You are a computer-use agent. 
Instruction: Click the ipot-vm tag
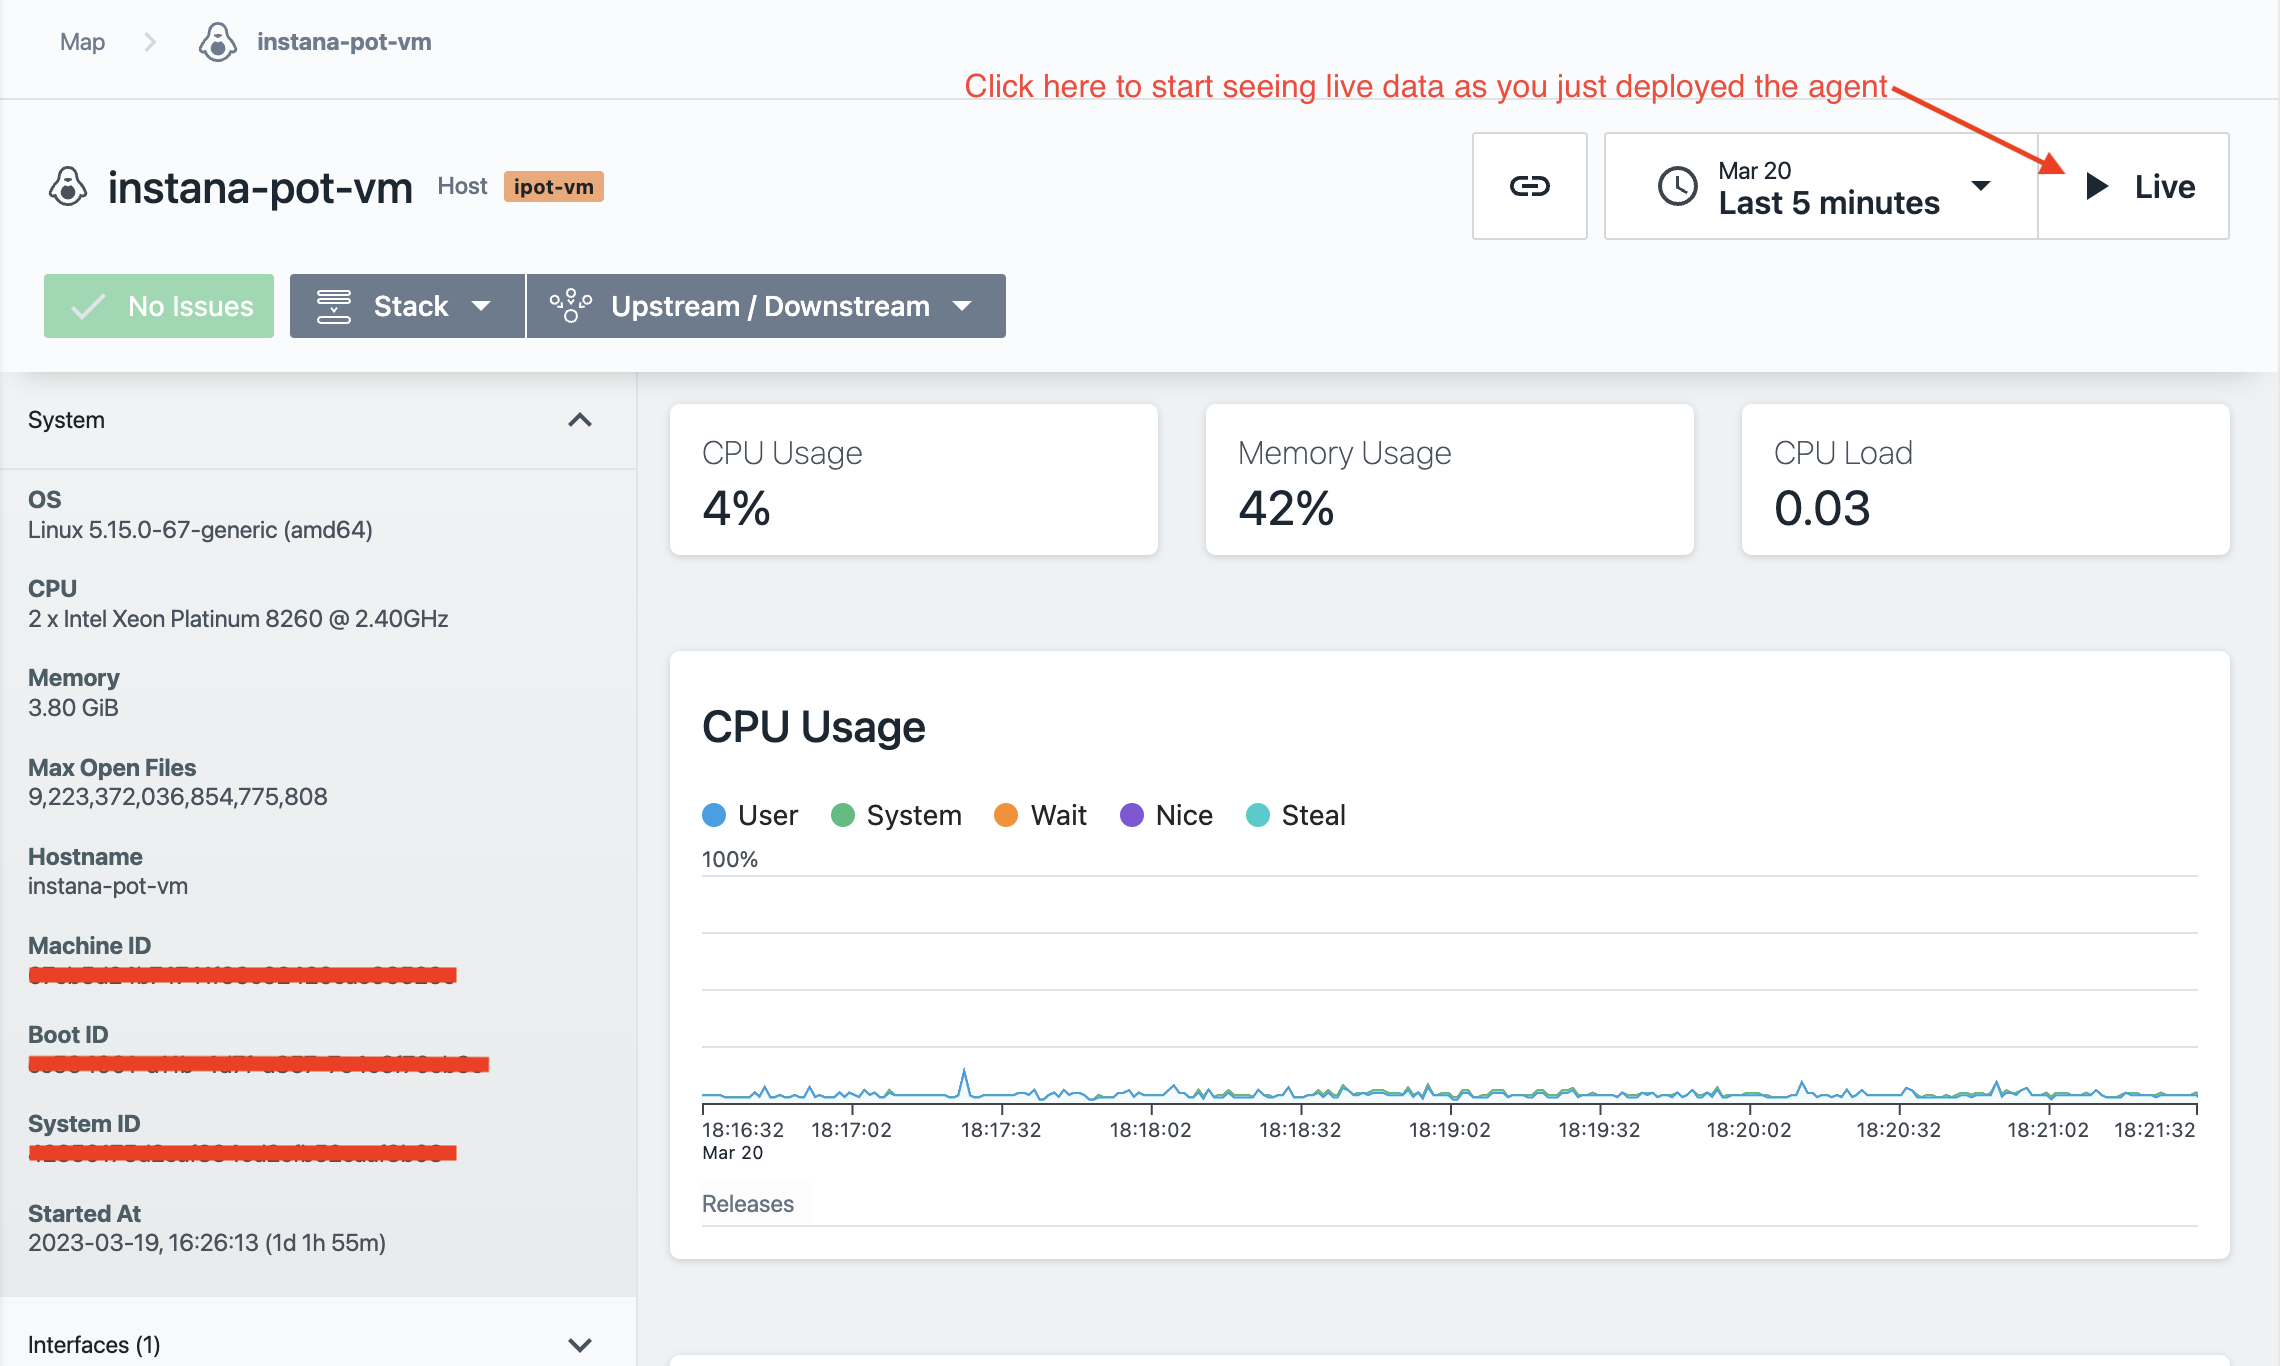click(x=553, y=186)
